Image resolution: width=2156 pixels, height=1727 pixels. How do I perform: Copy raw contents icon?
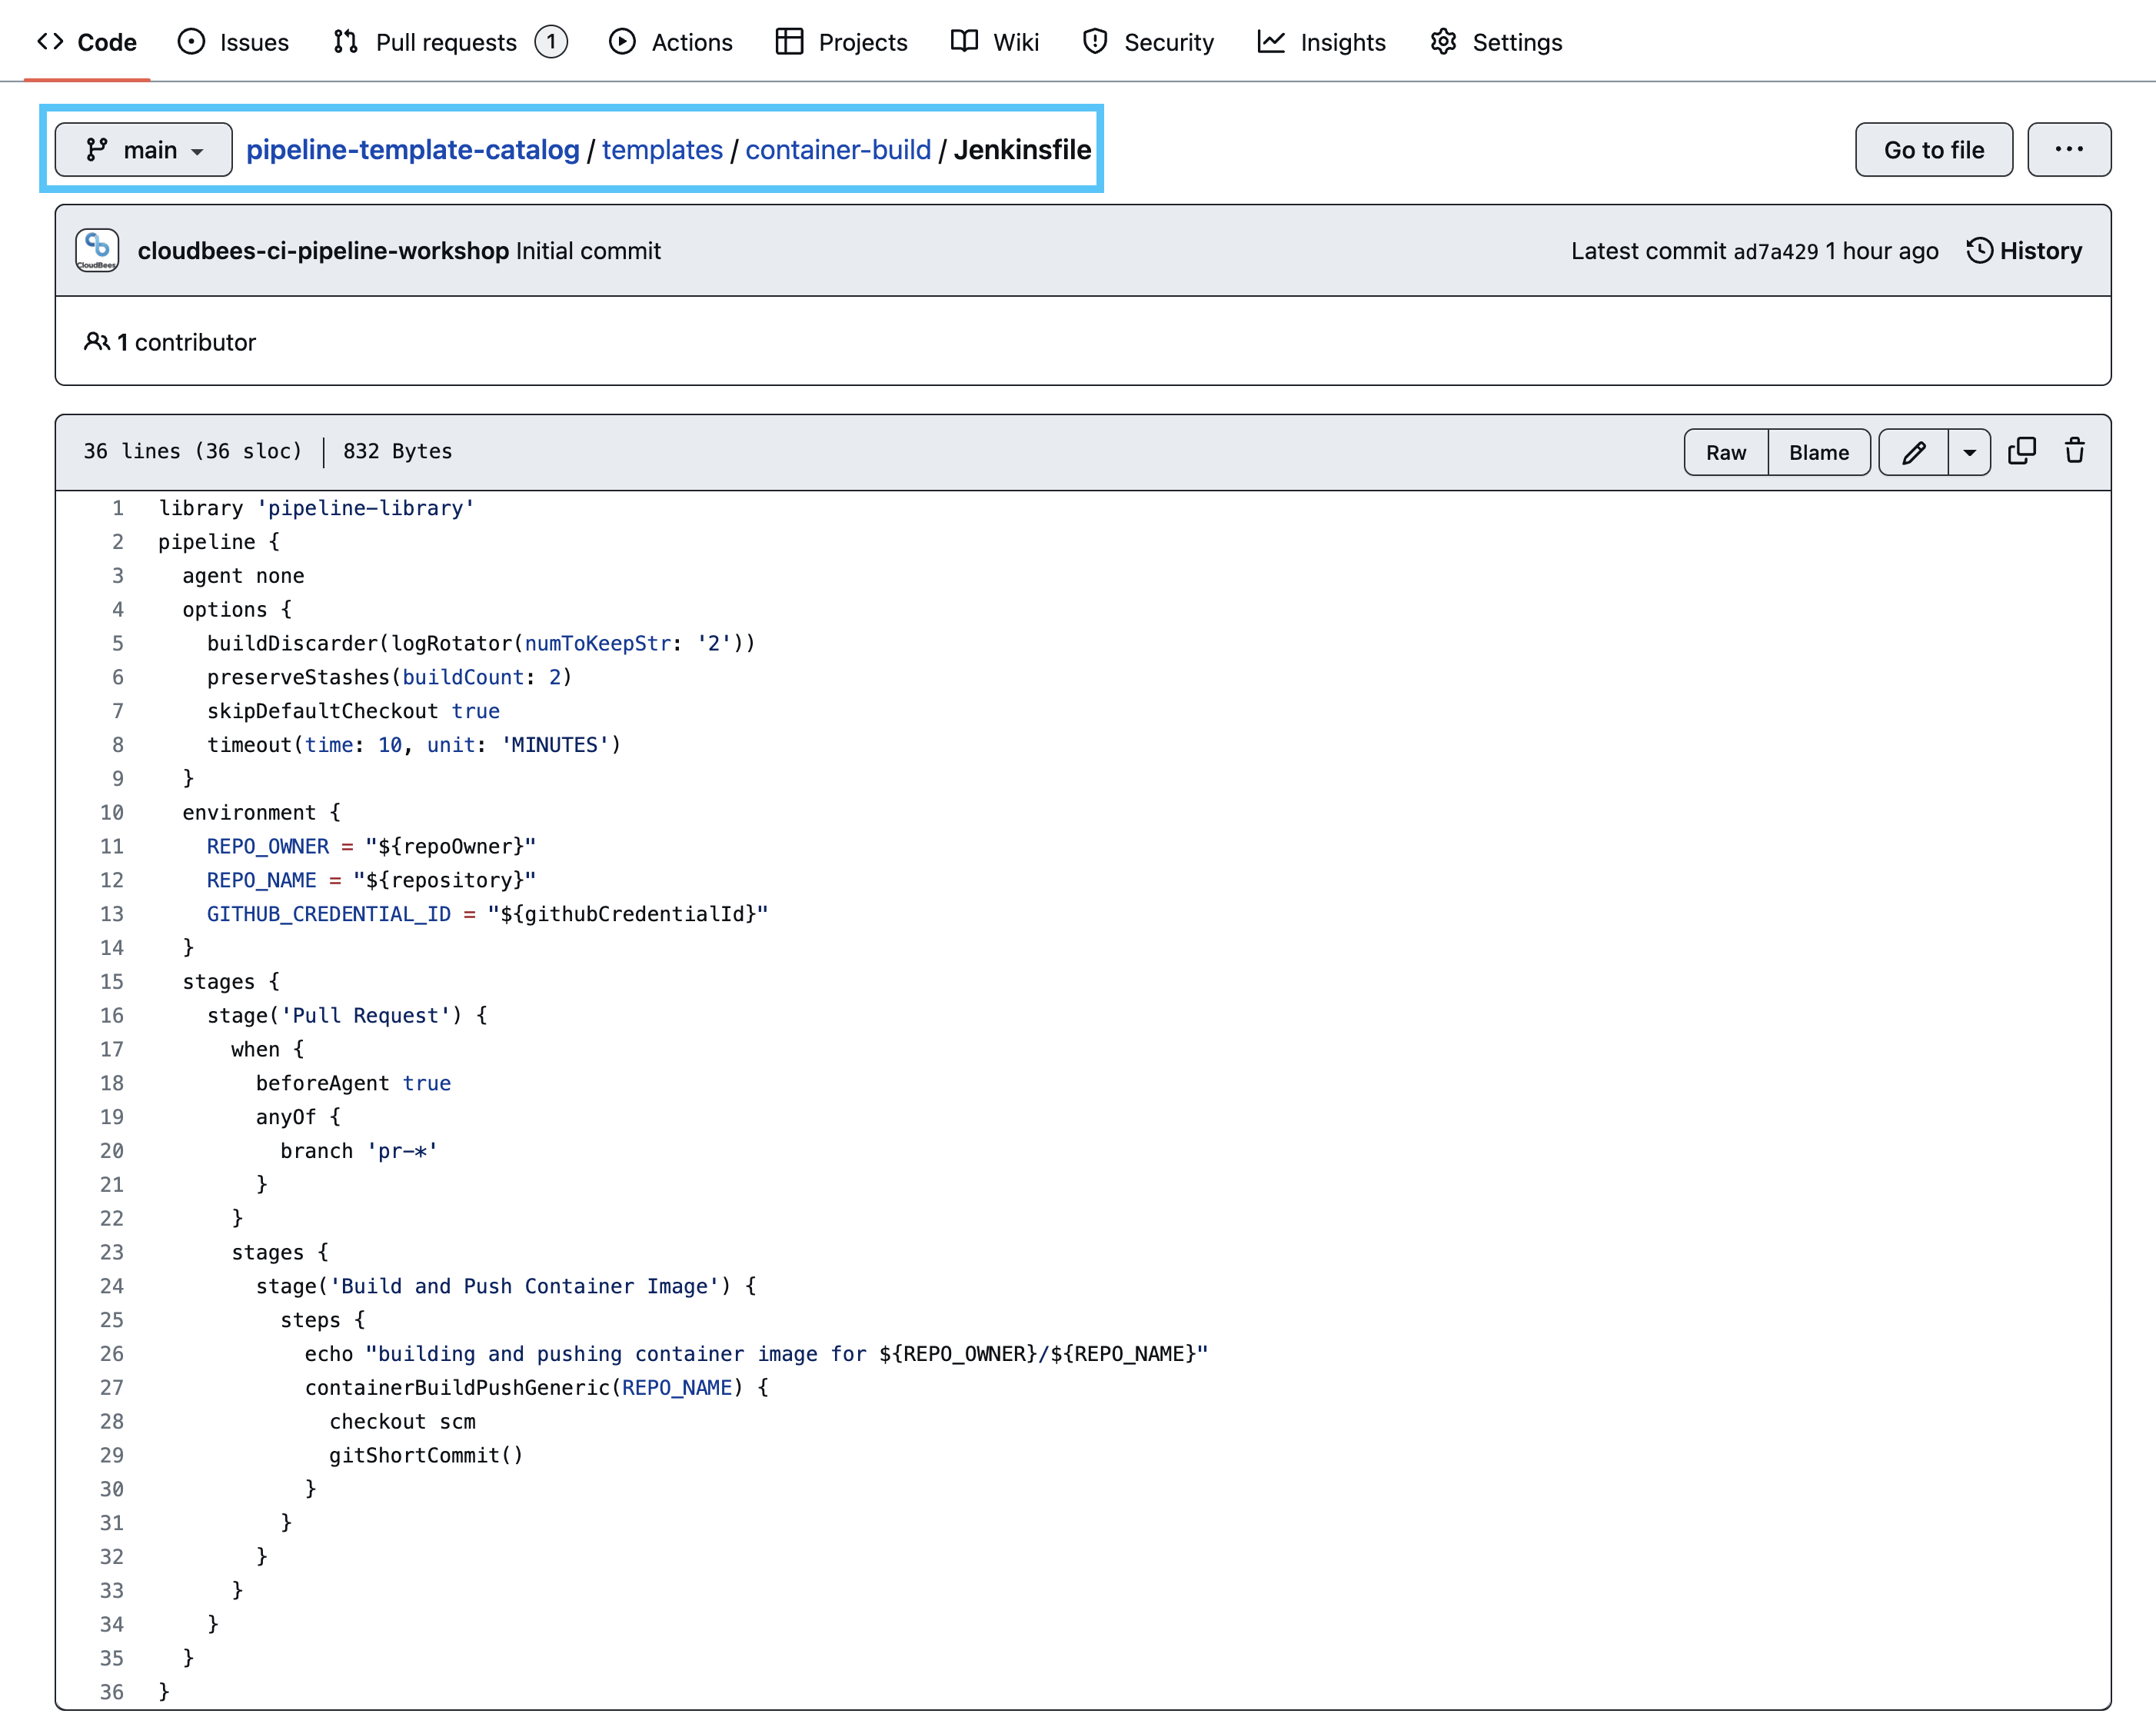(x=2022, y=451)
